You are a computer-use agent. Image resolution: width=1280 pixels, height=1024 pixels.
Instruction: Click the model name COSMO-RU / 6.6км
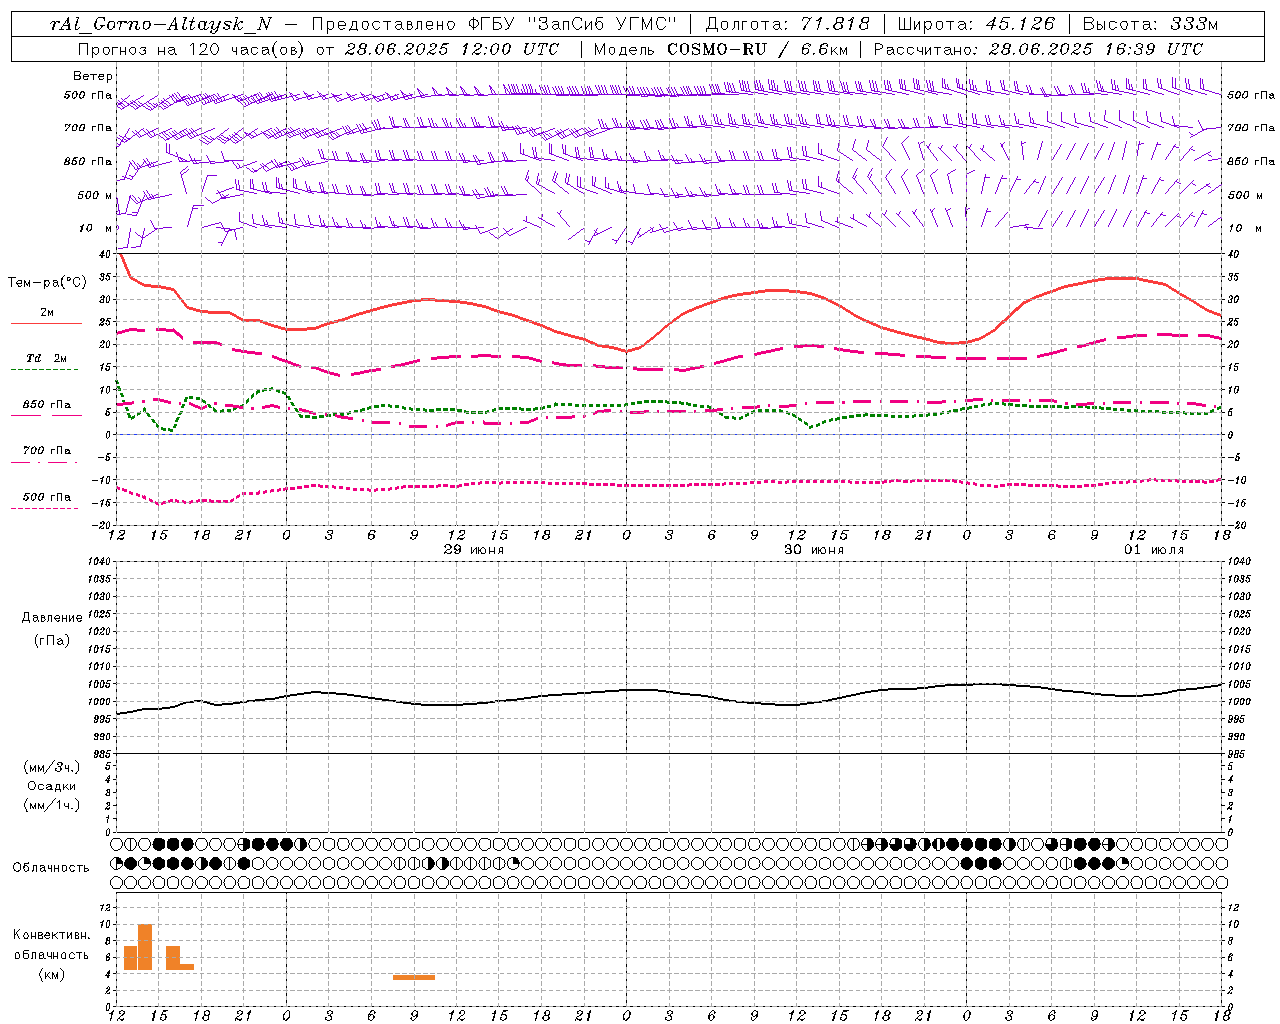click(756, 49)
